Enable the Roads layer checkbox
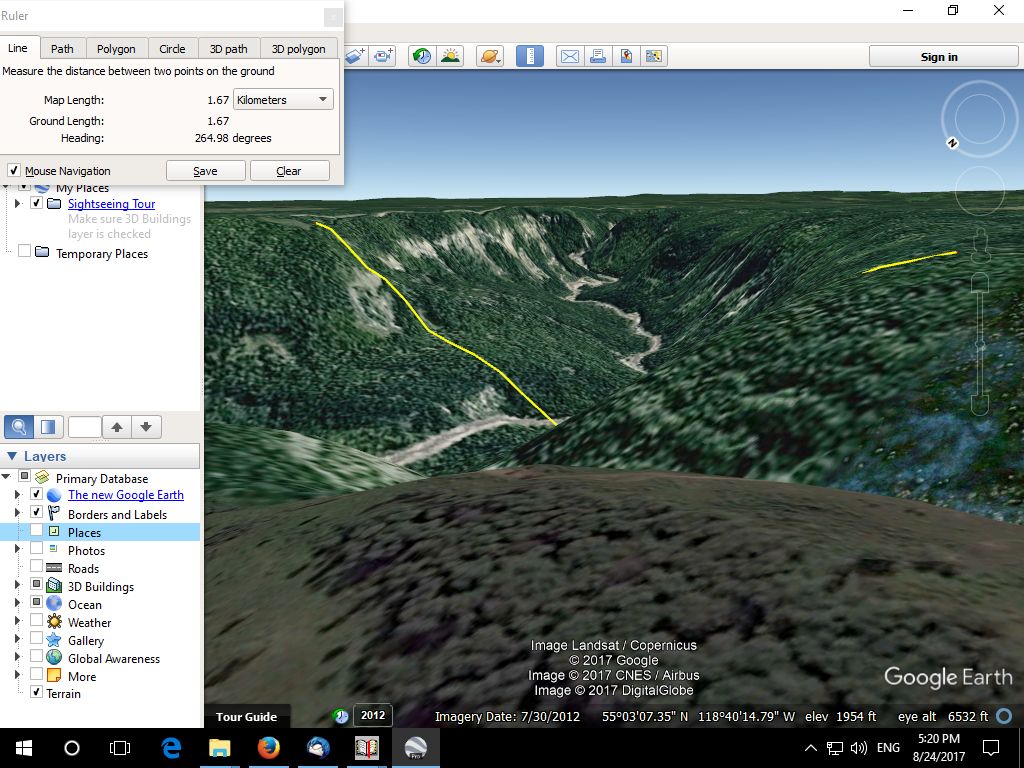Viewport: 1024px width, 768px height. (37, 566)
